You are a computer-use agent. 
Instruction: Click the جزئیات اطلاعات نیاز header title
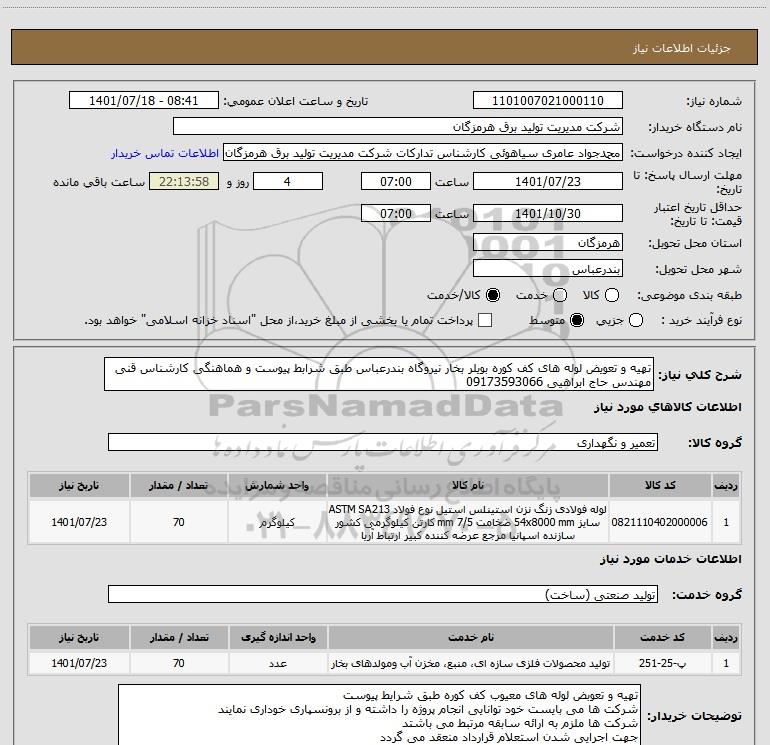coord(682,48)
